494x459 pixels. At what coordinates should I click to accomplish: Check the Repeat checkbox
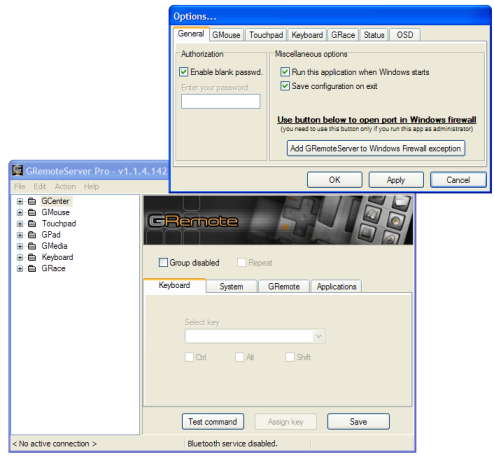241,263
